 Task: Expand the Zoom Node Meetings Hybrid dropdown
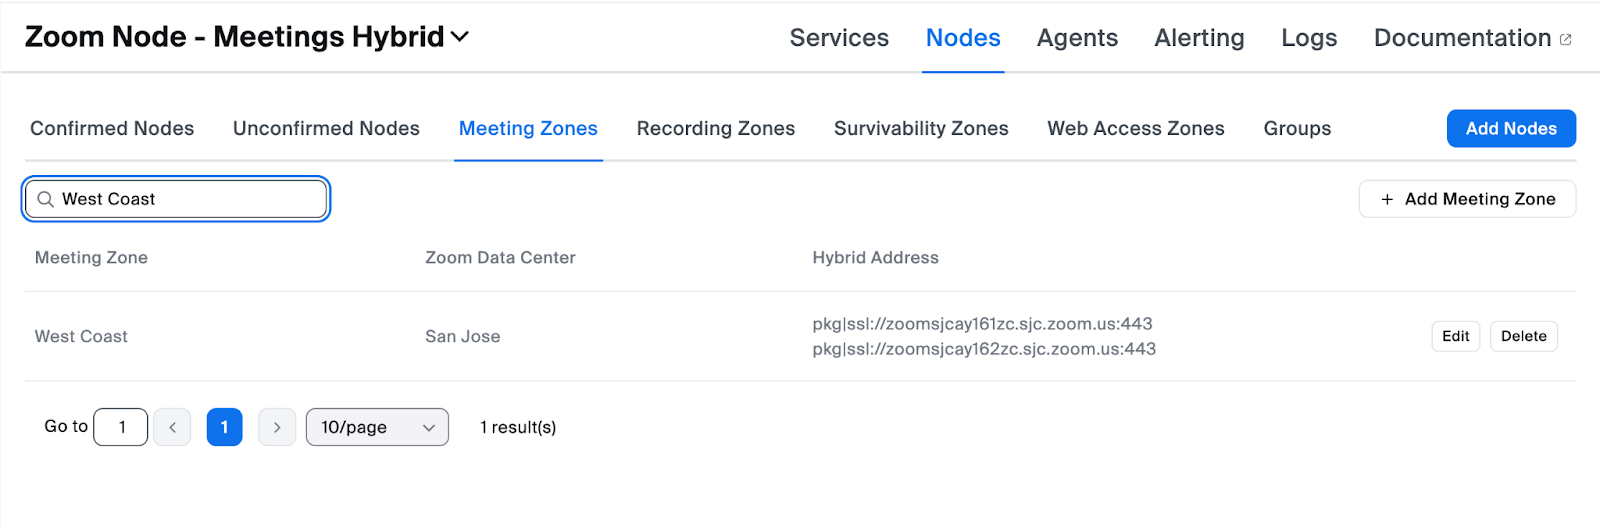coord(459,37)
